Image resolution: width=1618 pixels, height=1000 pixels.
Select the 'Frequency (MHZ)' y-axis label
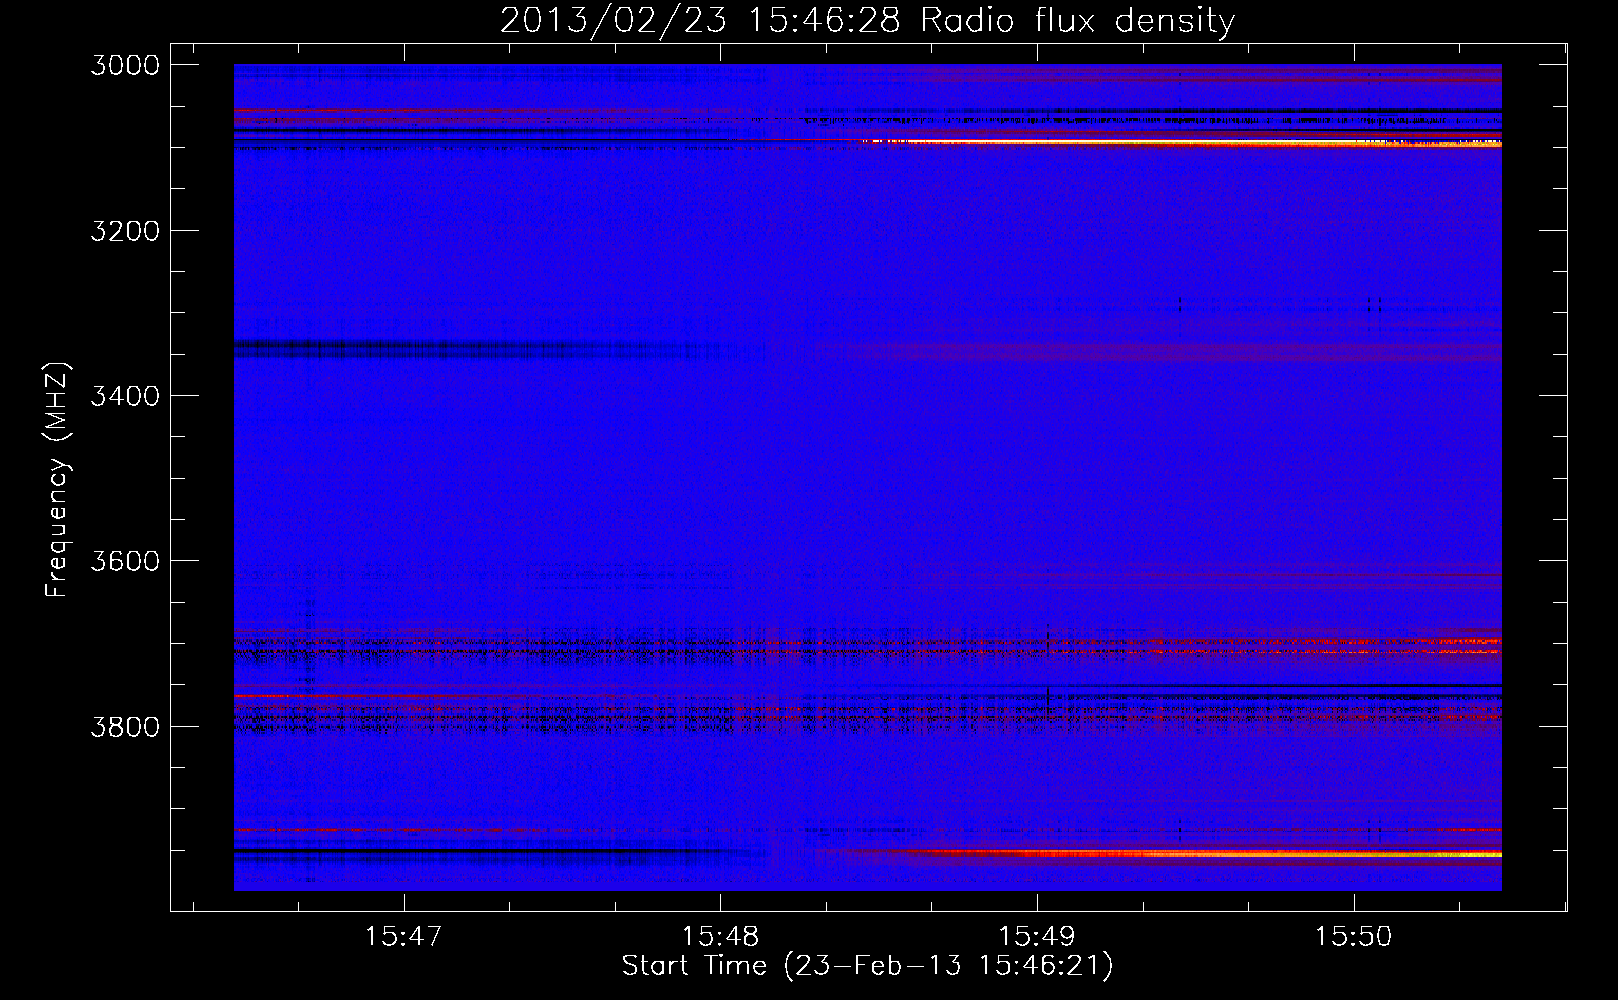(x=57, y=480)
